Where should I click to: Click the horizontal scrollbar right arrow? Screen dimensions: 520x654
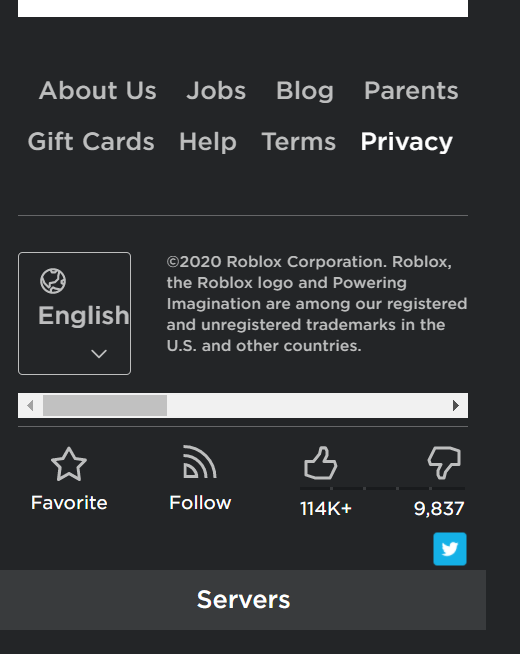(x=456, y=405)
